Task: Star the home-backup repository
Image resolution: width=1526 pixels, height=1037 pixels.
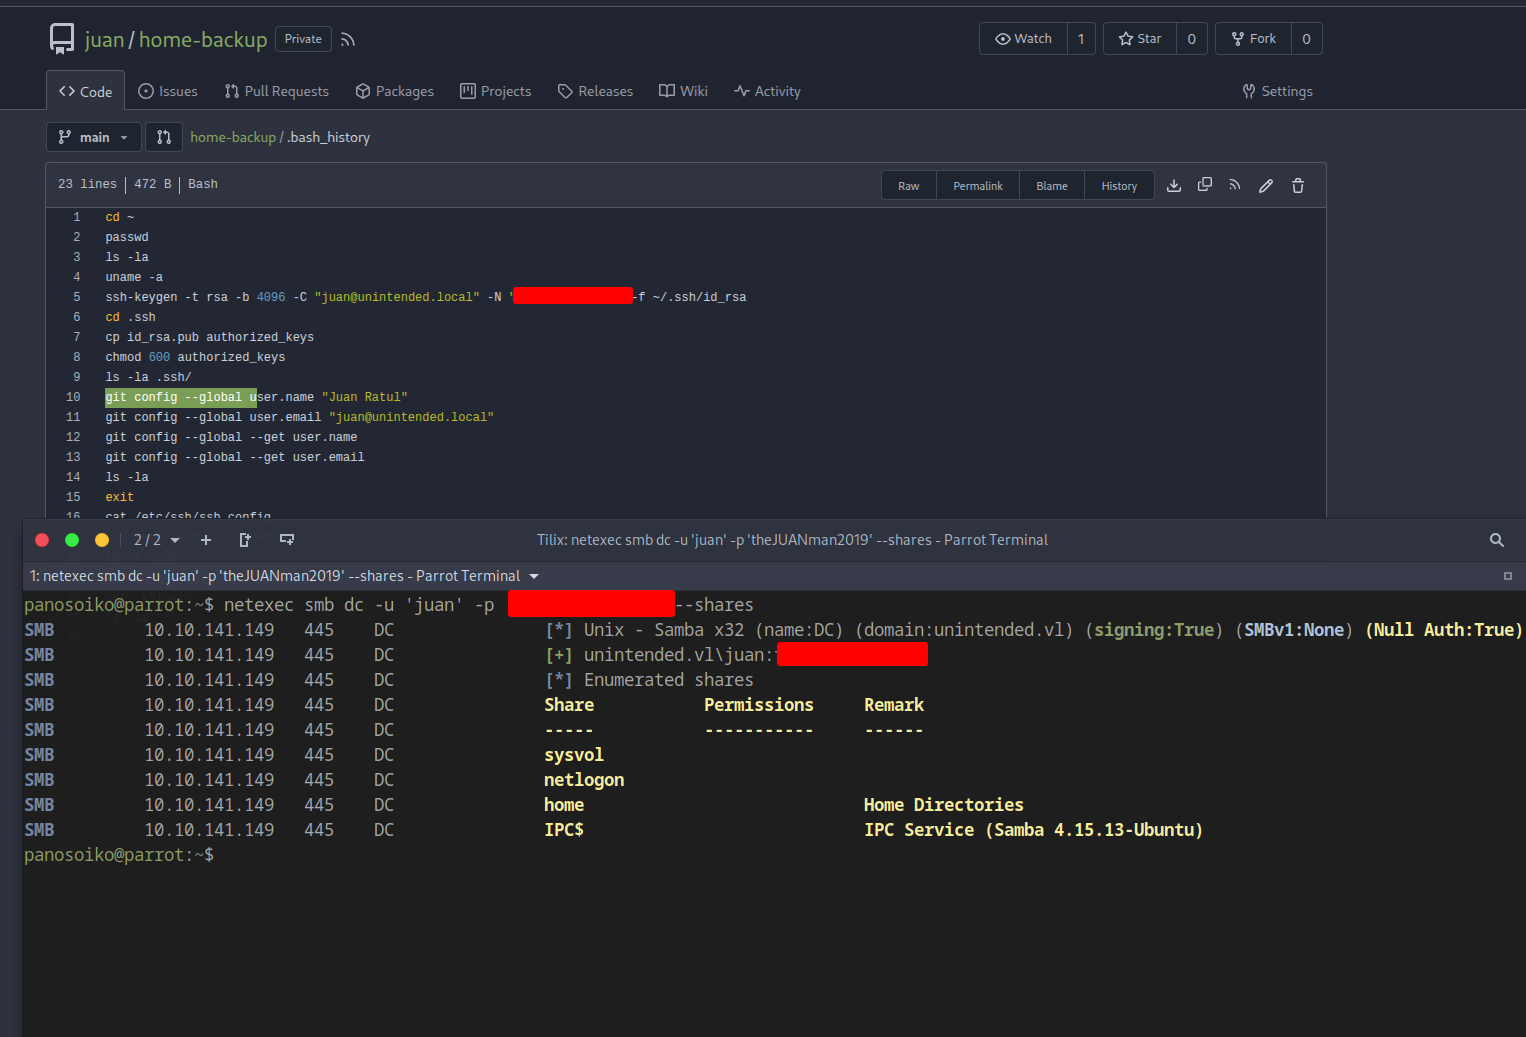Action: [1139, 38]
